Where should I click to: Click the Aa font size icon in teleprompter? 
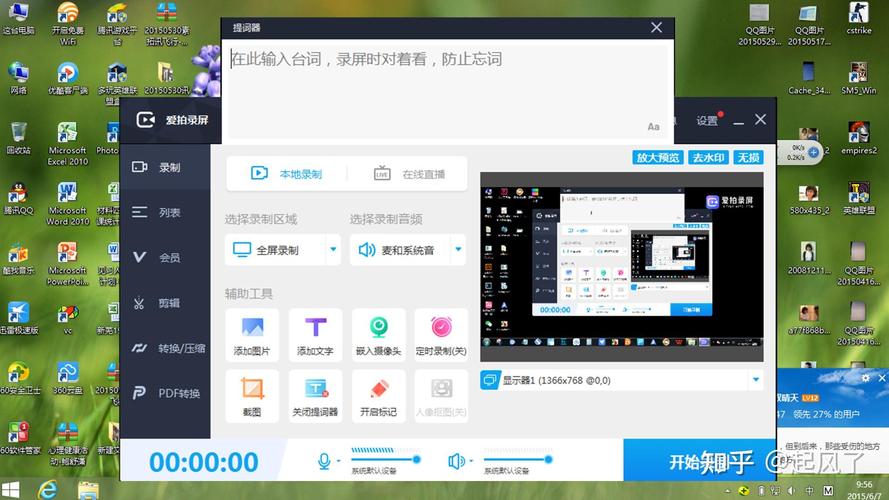click(654, 126)
